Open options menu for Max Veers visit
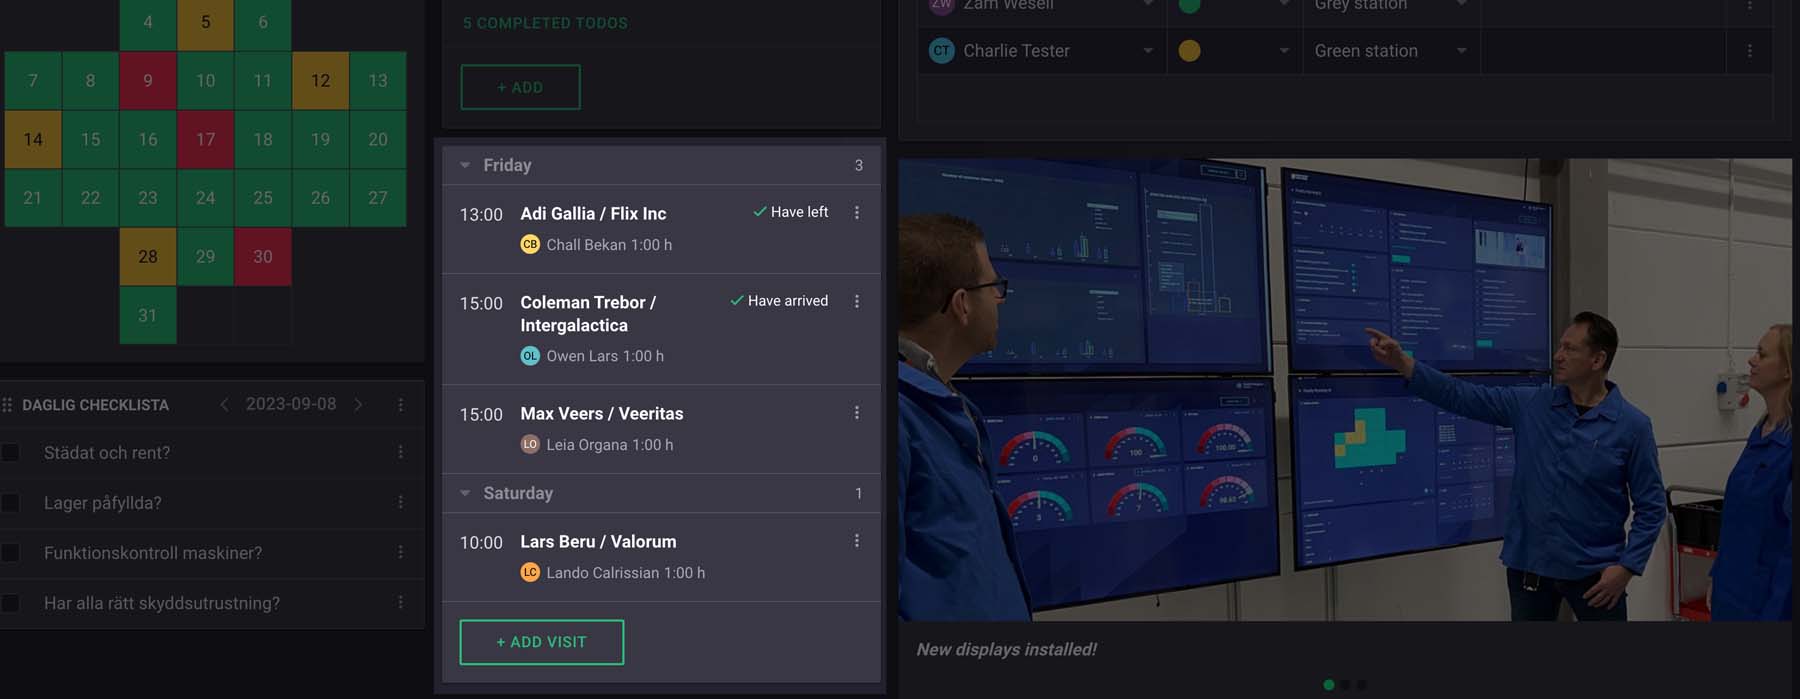The width and height of the screenshot is (1800, 699). (x=857, y=413)
